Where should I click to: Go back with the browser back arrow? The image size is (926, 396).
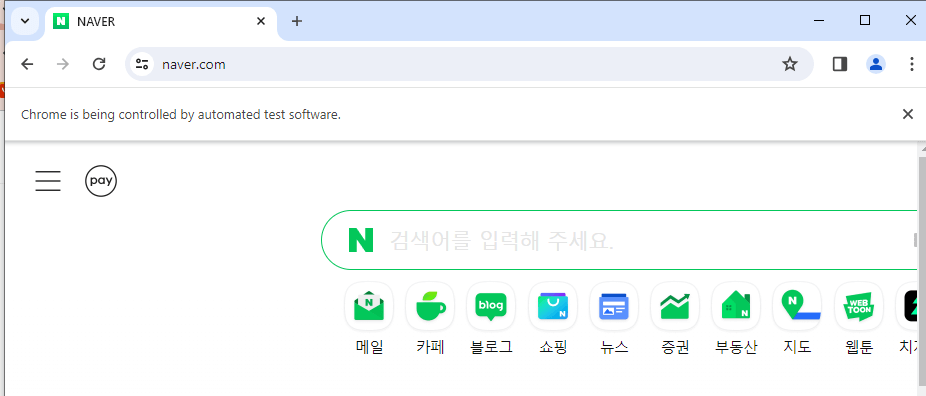tap(27, 64)
